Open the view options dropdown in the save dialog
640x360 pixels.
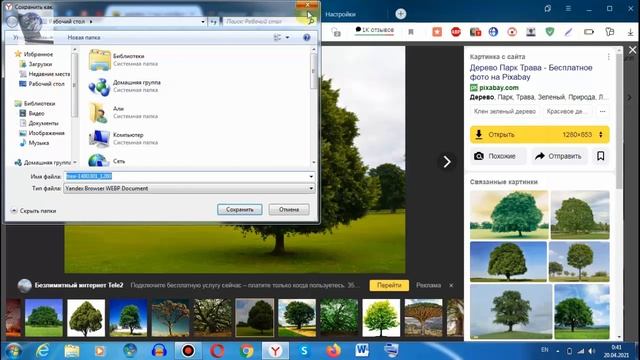[287, 38]
